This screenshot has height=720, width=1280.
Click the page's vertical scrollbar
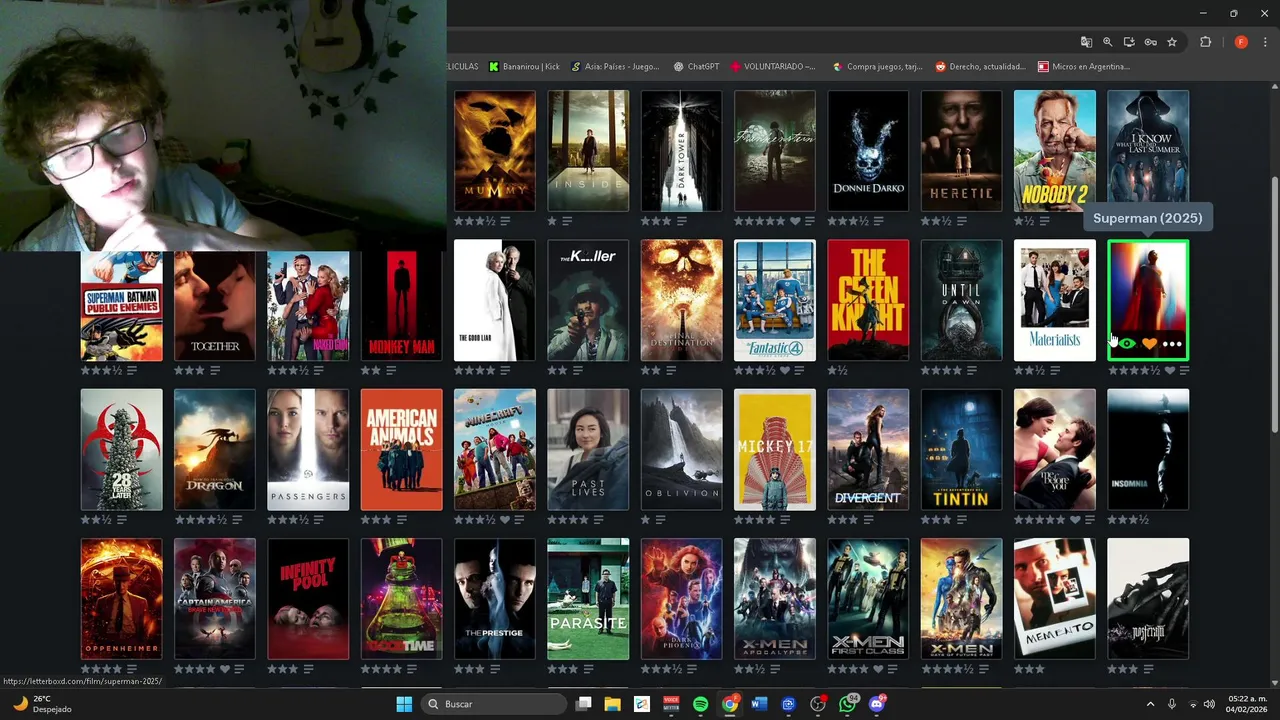[x=1273, y=305]
